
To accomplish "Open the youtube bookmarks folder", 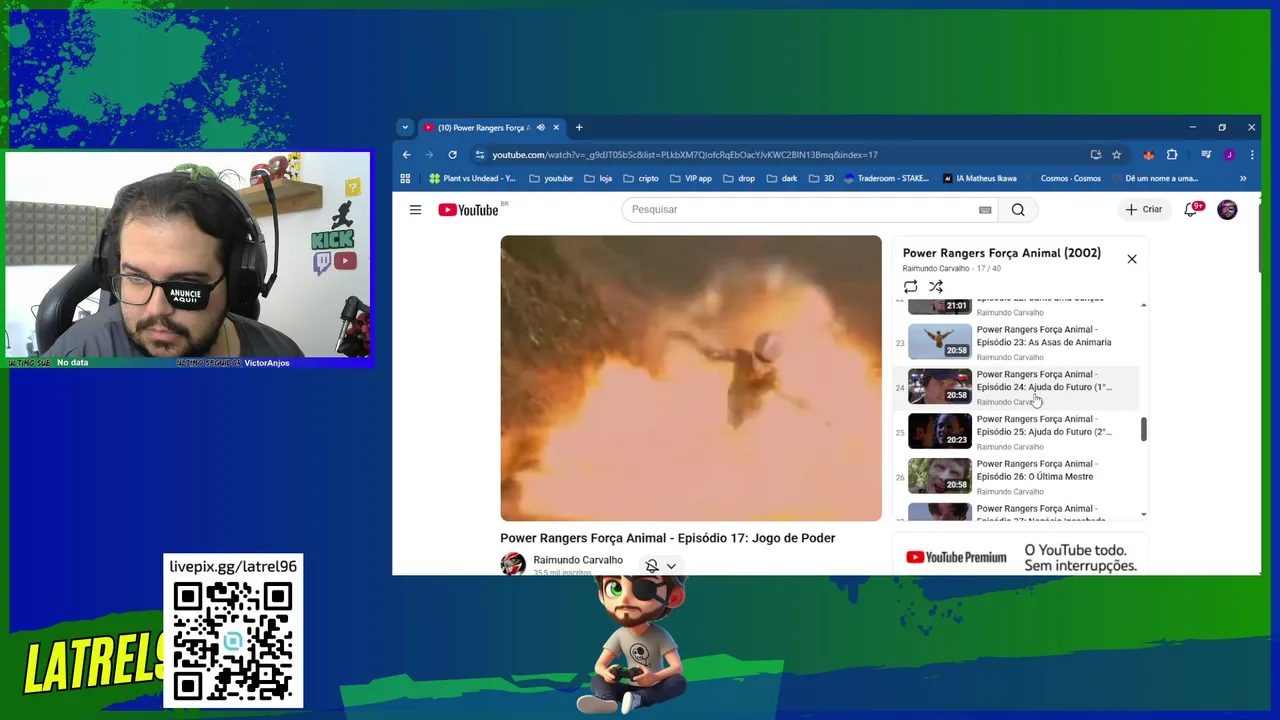I will click(x=551, y=179).
